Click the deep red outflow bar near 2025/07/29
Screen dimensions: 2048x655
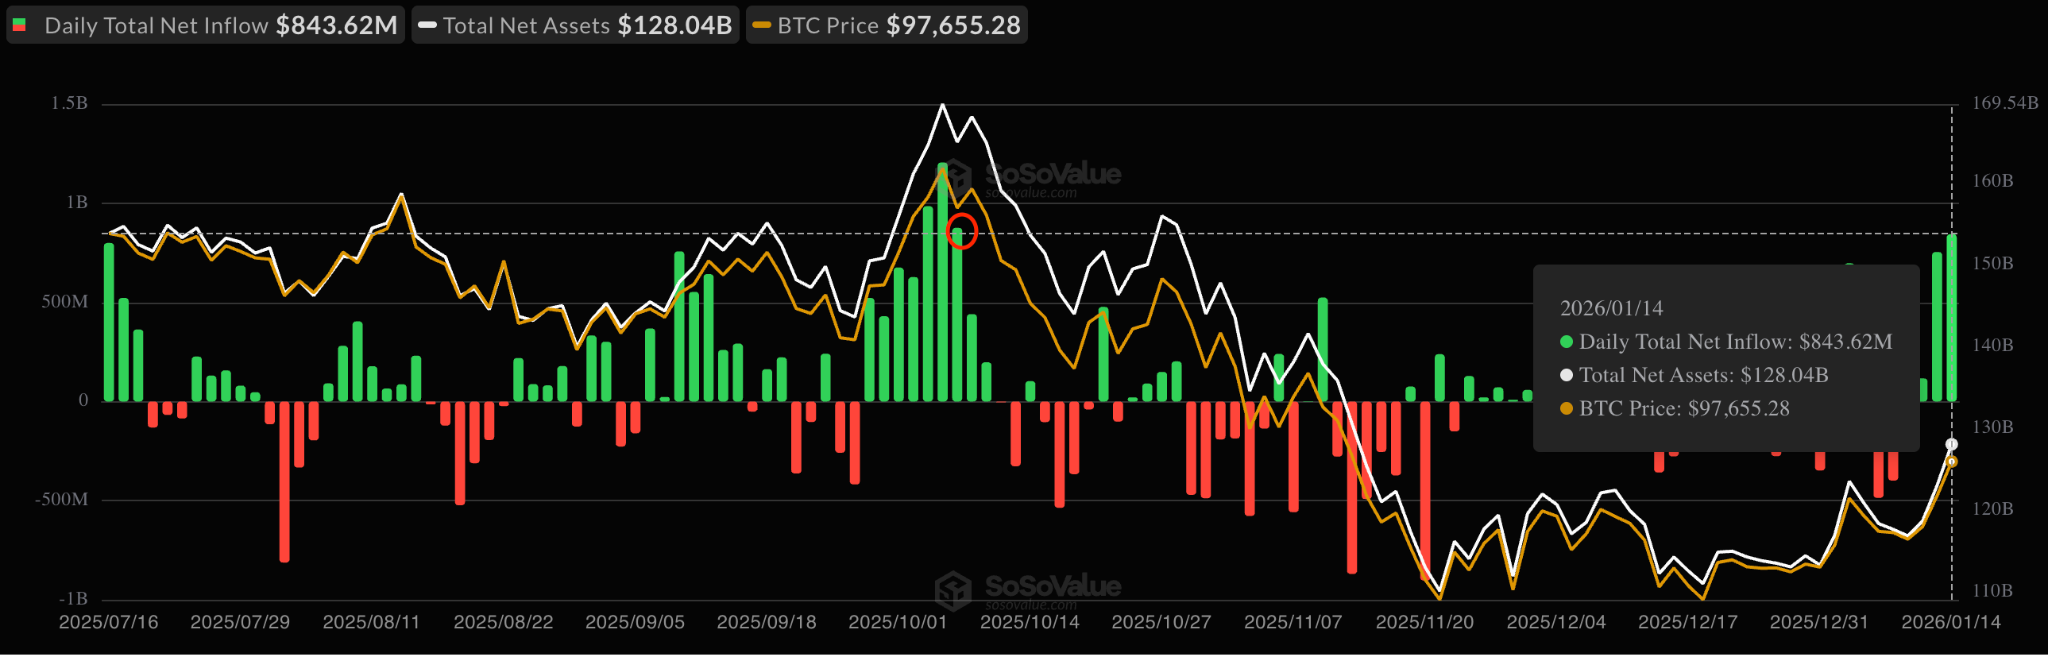click(x=284, y=480)
